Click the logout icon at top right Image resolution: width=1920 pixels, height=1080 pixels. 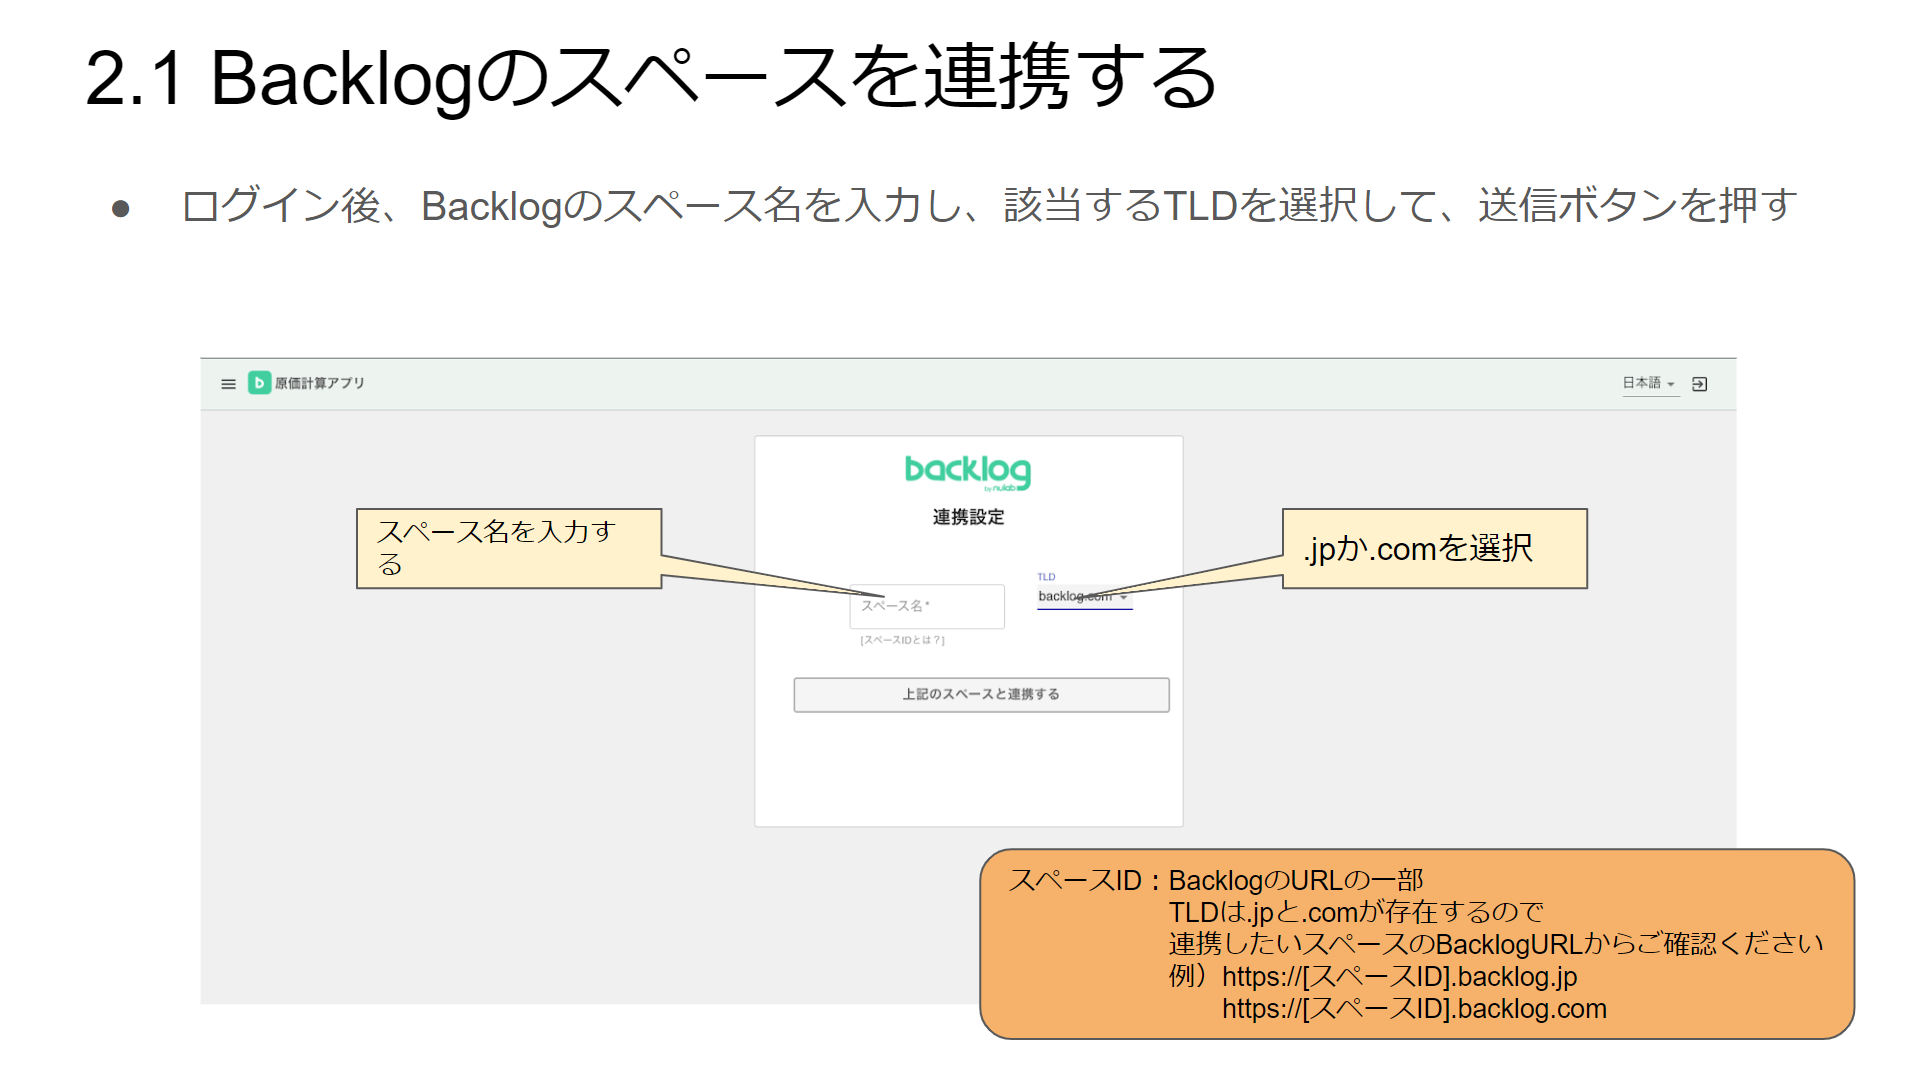[1699, 384]
